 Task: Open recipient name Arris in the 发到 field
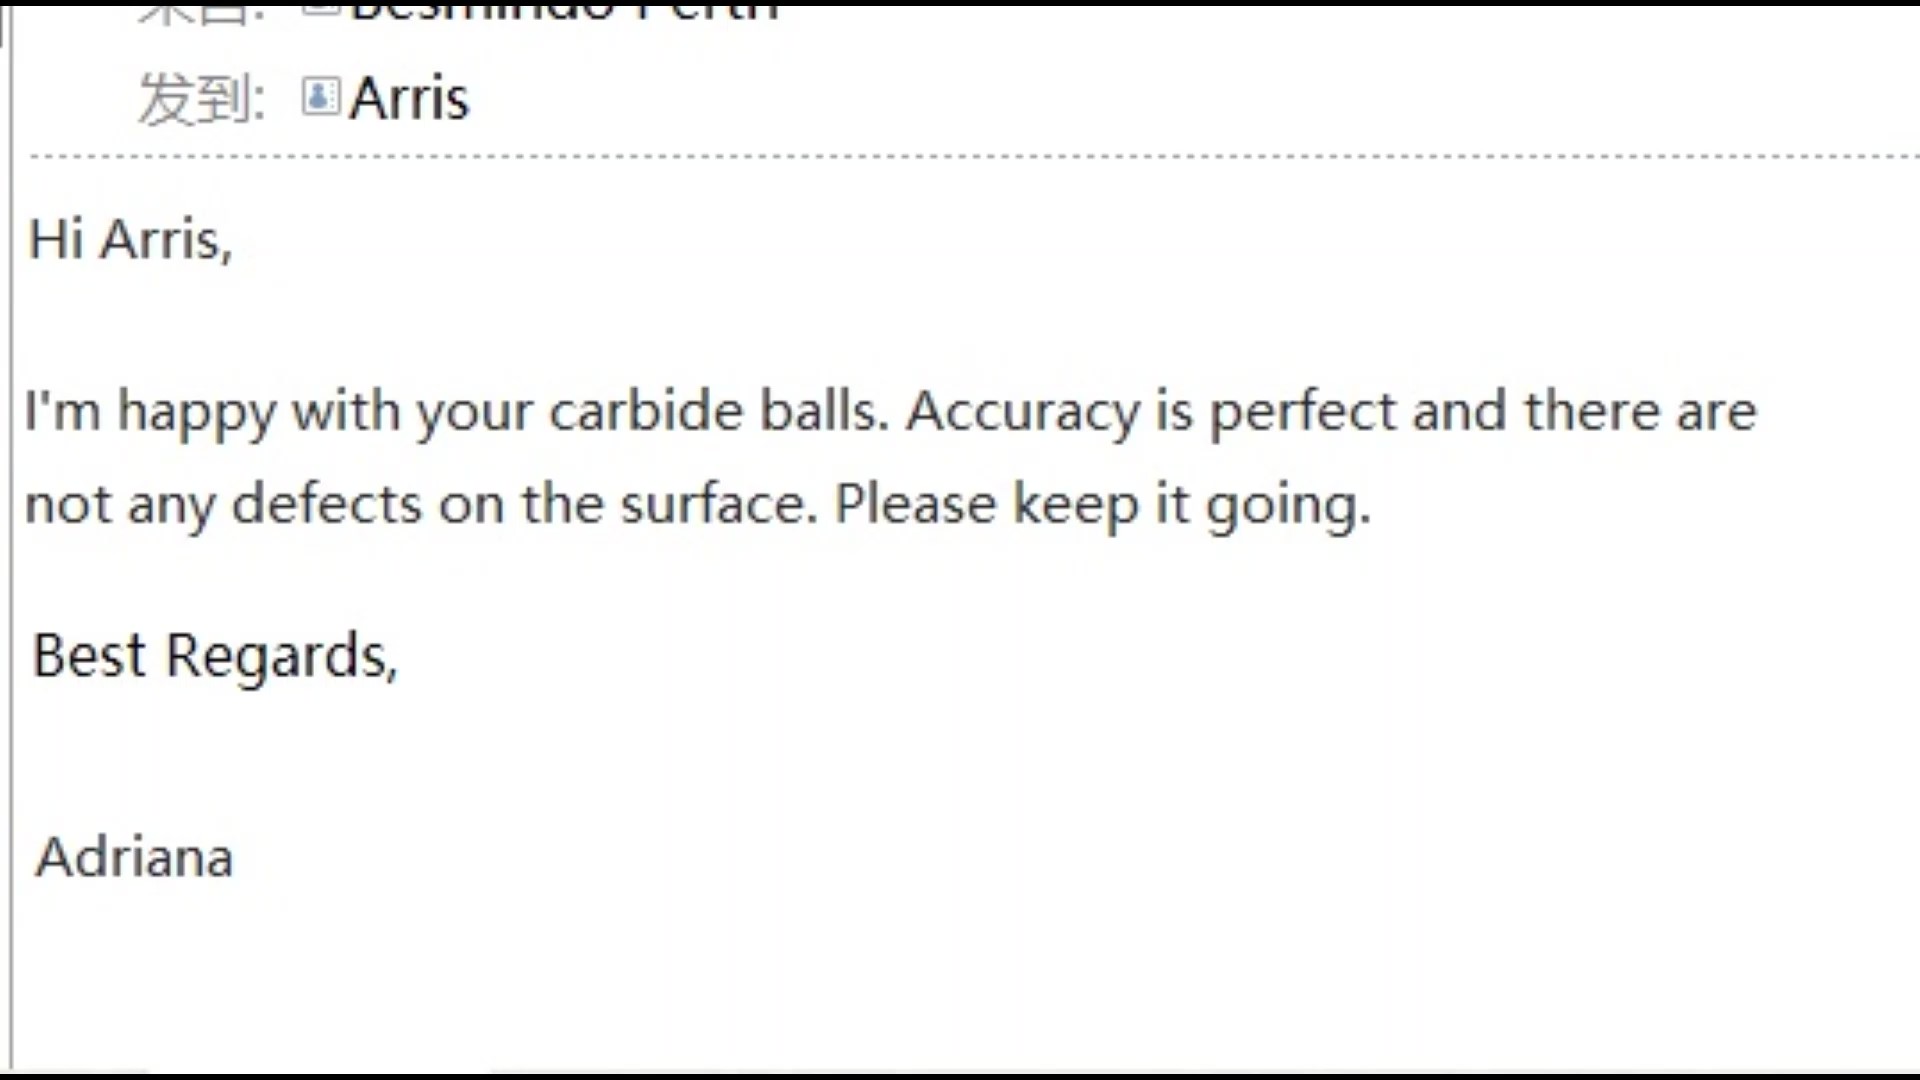pos(409,98)
